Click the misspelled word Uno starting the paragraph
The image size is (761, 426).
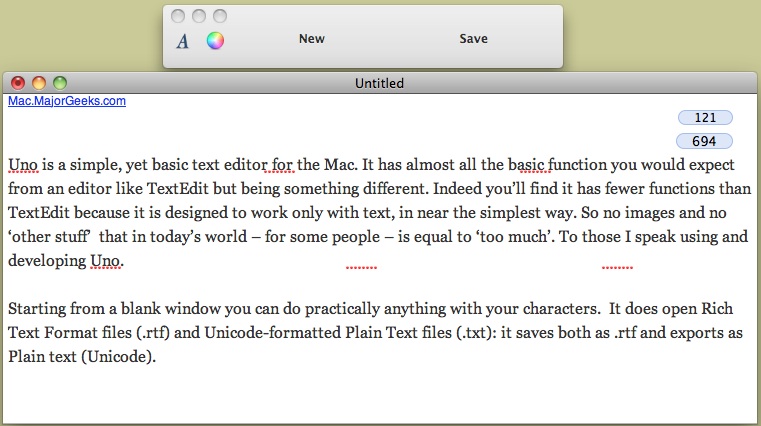click(x=23, y=165)
